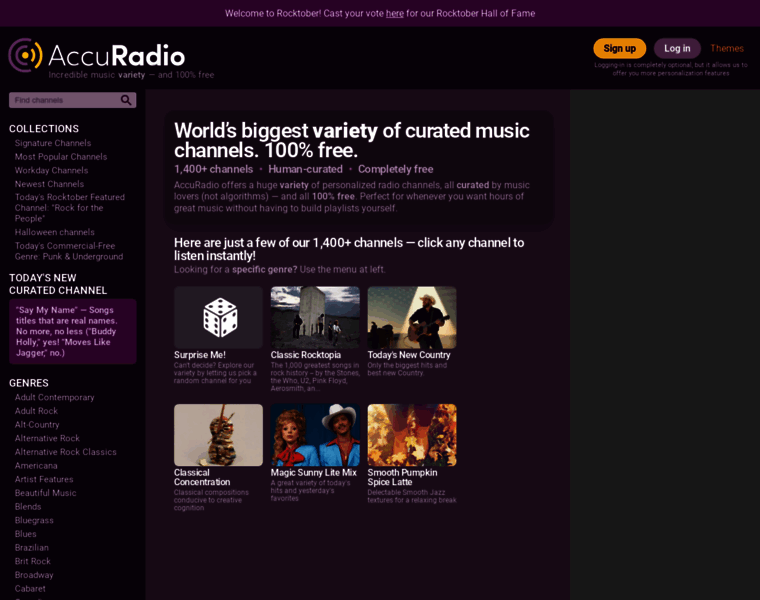Click 'Human-curated' text

point(305,169)
